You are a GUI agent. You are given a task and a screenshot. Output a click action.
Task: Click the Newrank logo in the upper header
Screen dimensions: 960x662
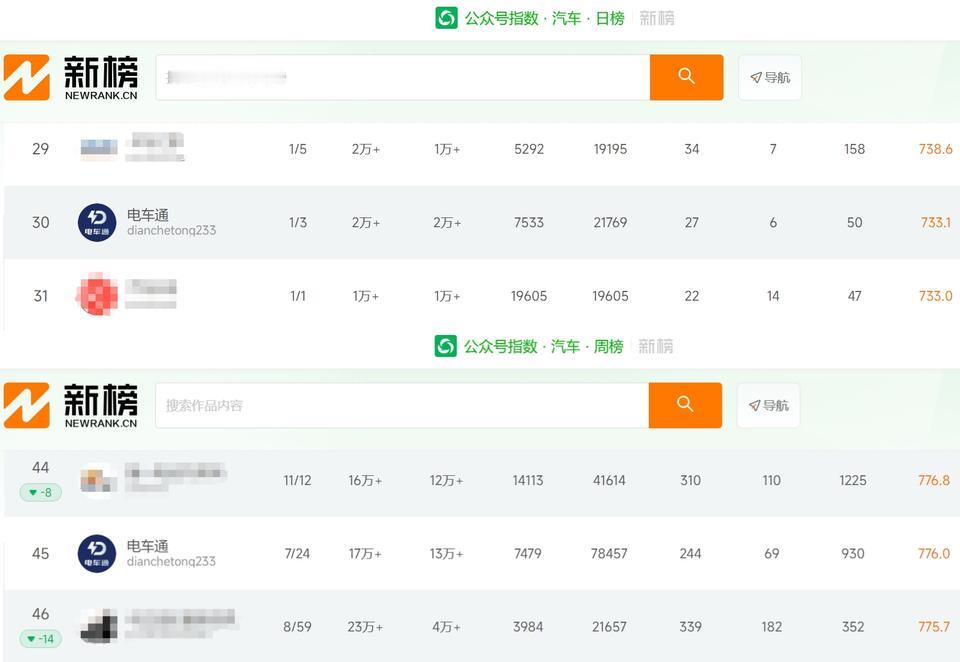71,77
